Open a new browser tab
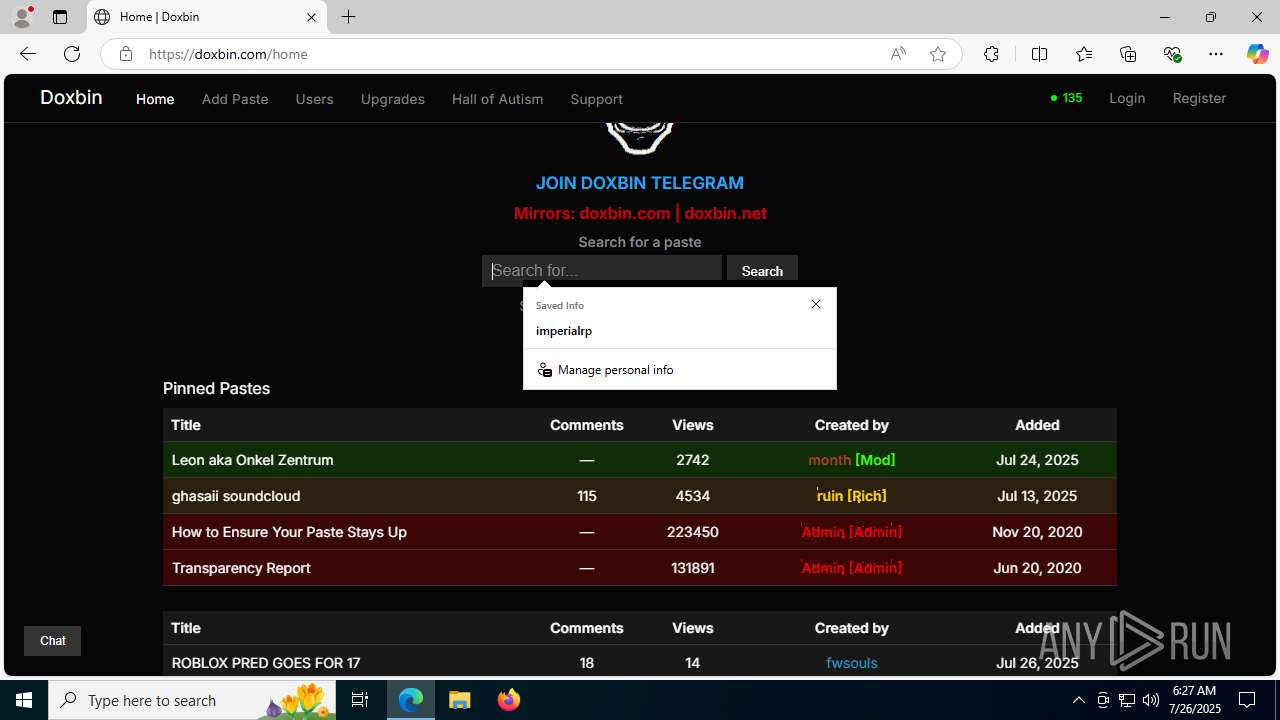Image resolution: width=1280 pixels, height=720 pixels. 348,17
